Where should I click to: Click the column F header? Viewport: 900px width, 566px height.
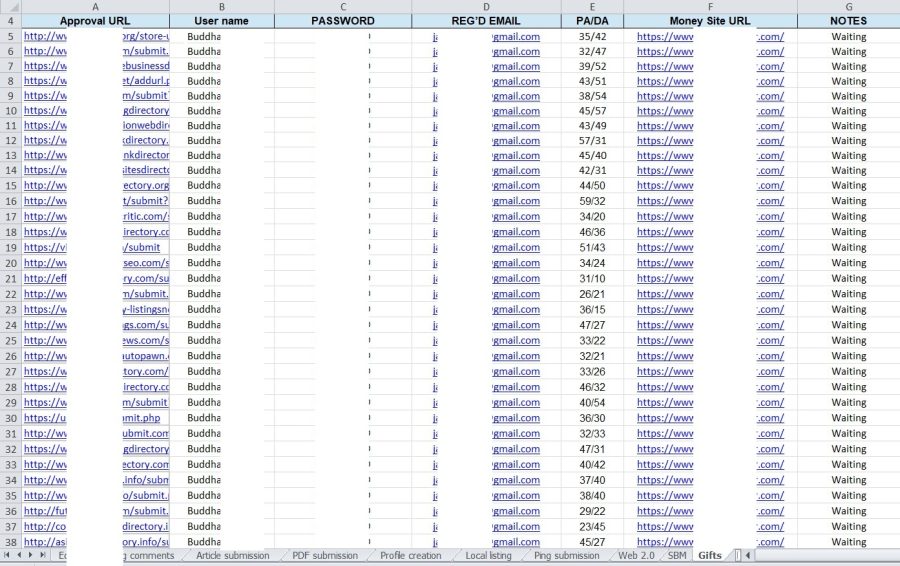[710, 7]
